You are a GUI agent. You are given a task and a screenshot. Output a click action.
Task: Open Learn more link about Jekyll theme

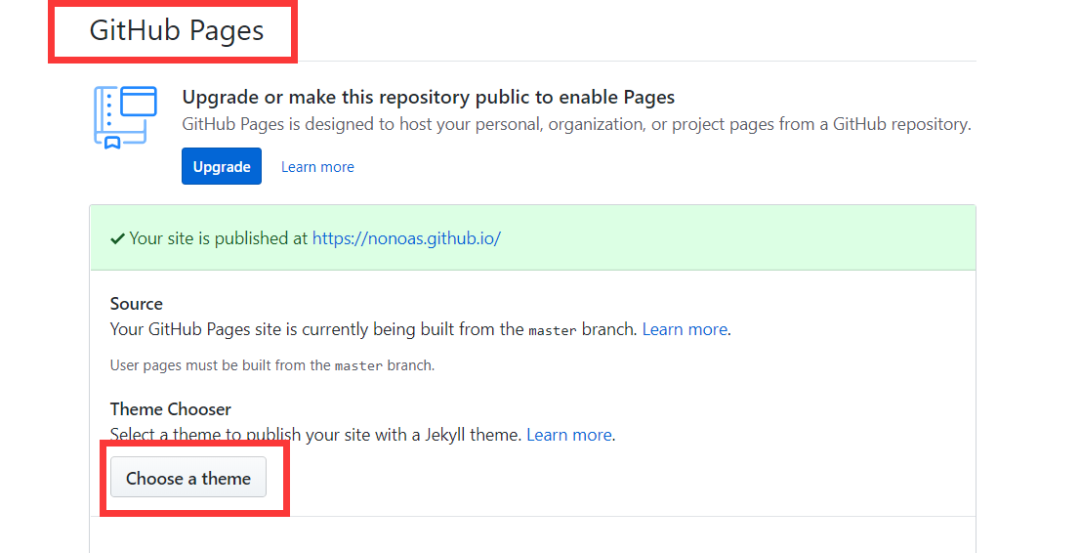click(569, 435)
